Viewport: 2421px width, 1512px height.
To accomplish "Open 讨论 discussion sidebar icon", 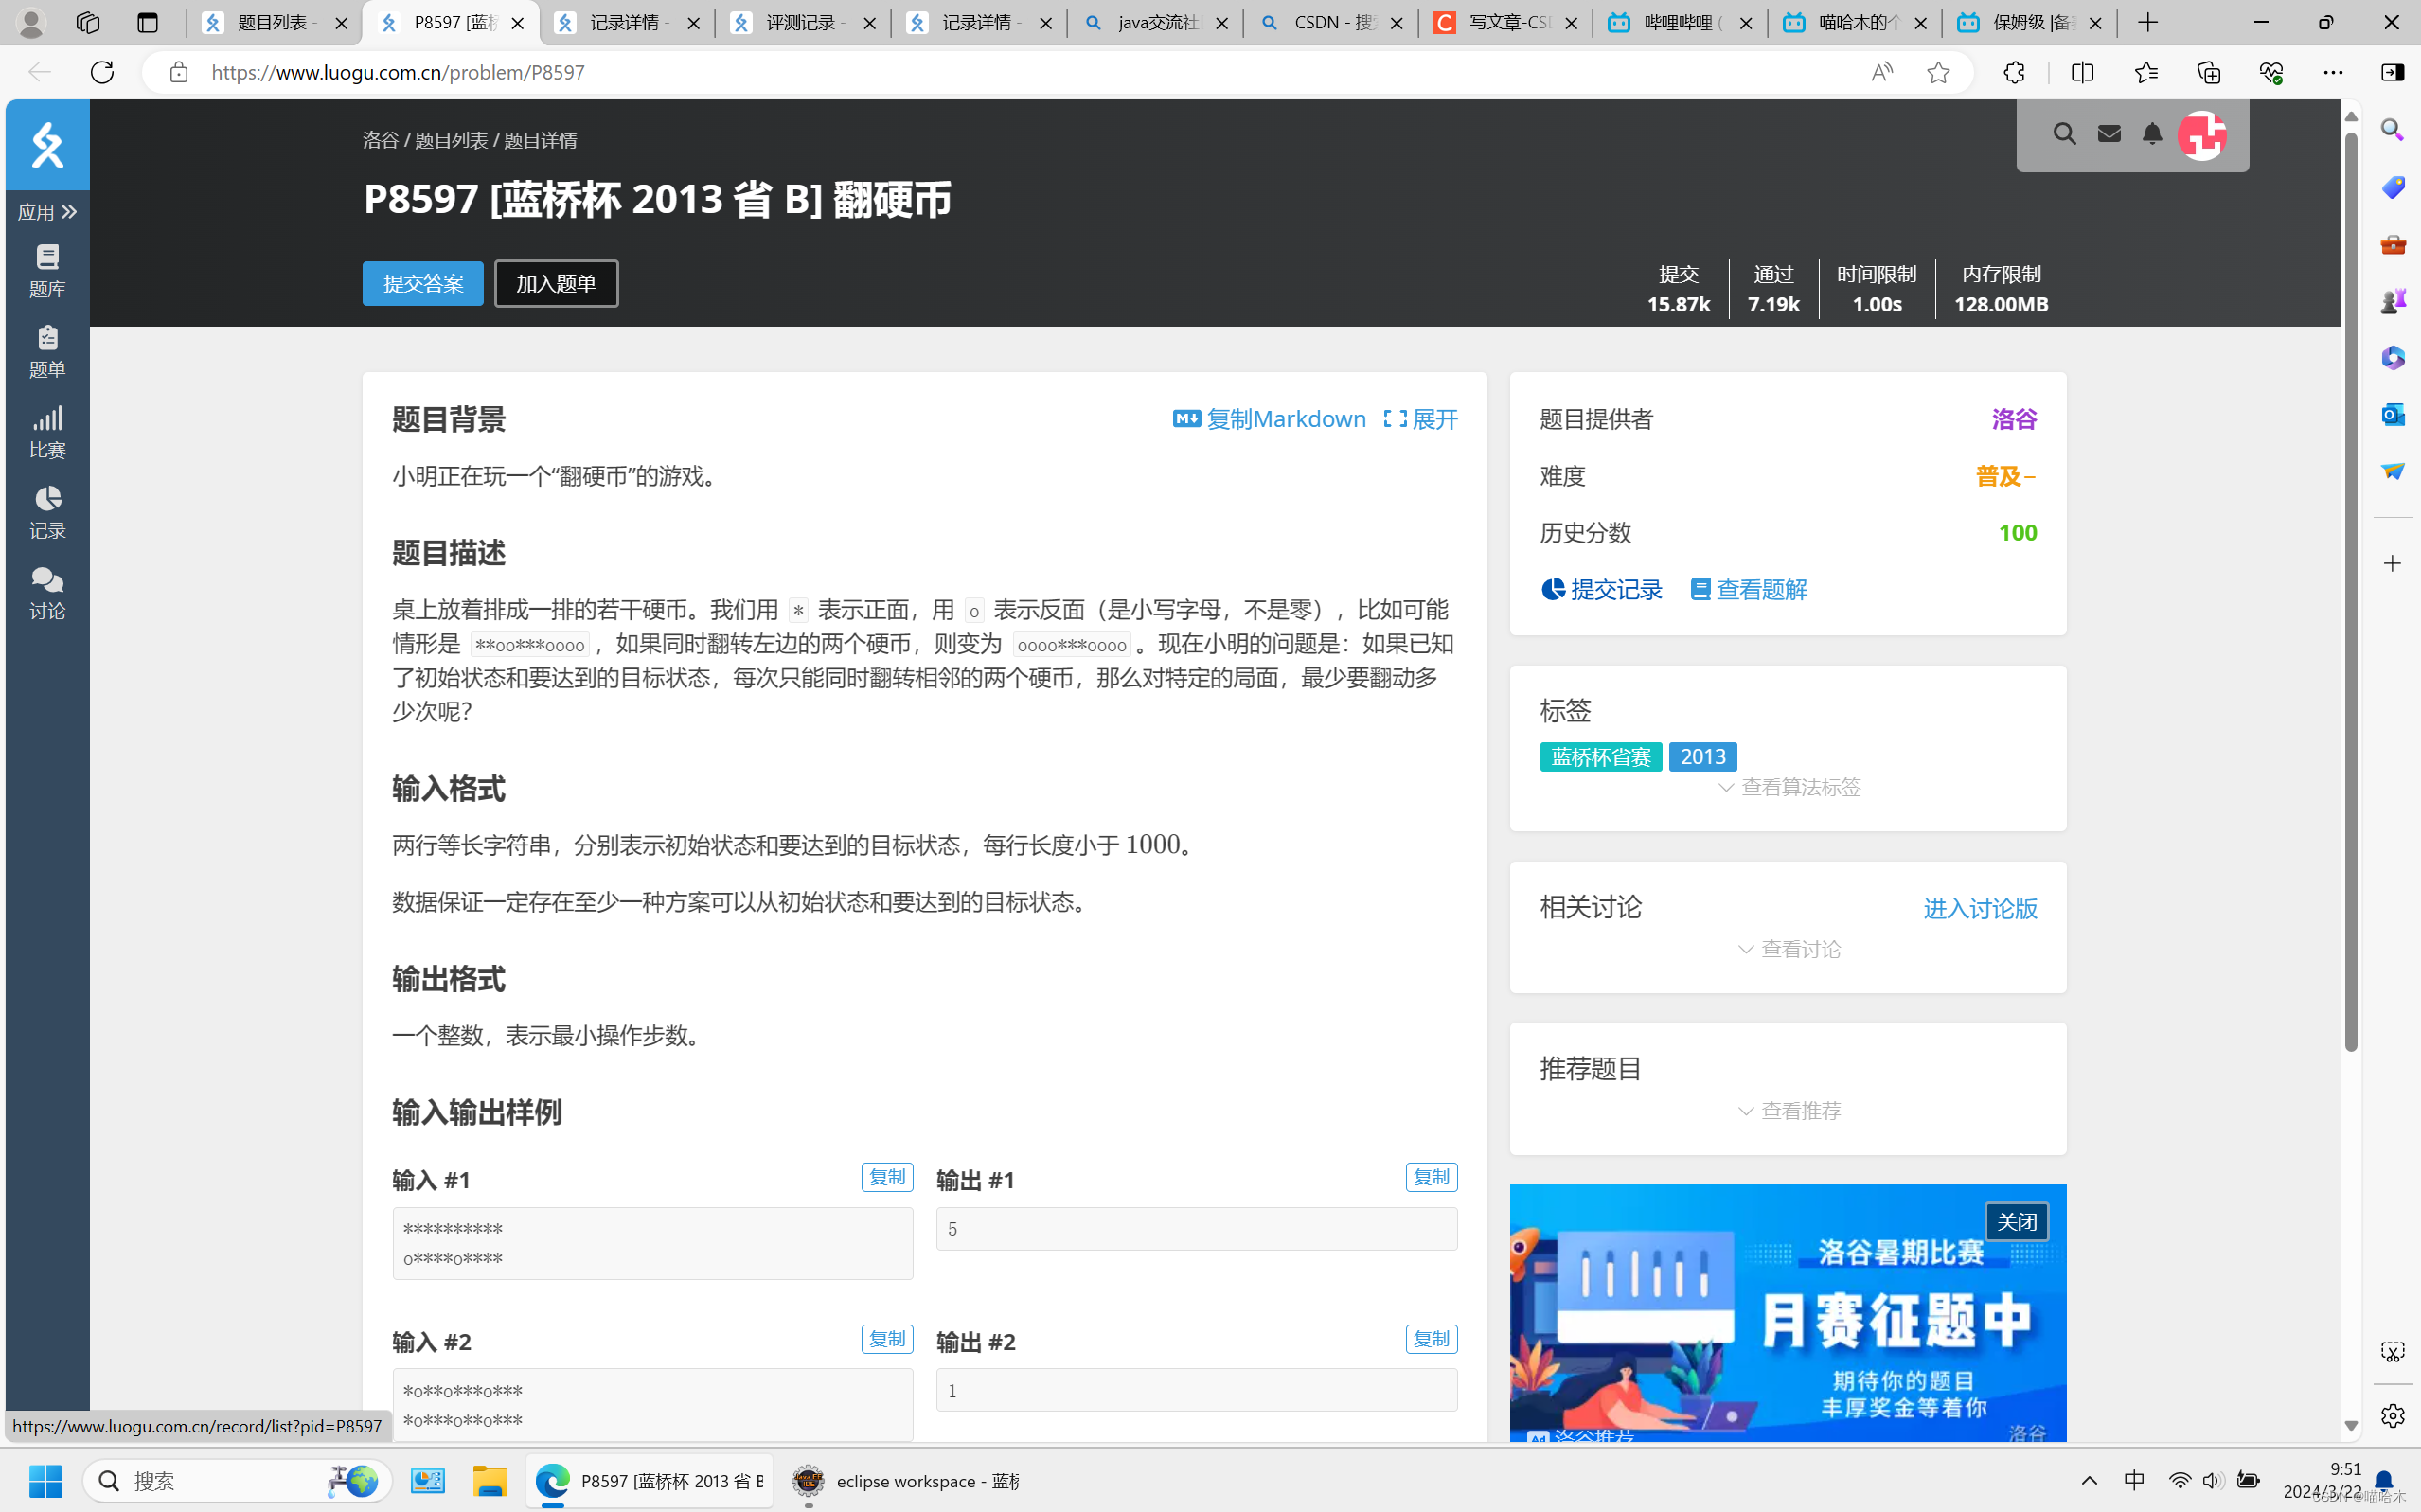I will [x=47, y=593].
